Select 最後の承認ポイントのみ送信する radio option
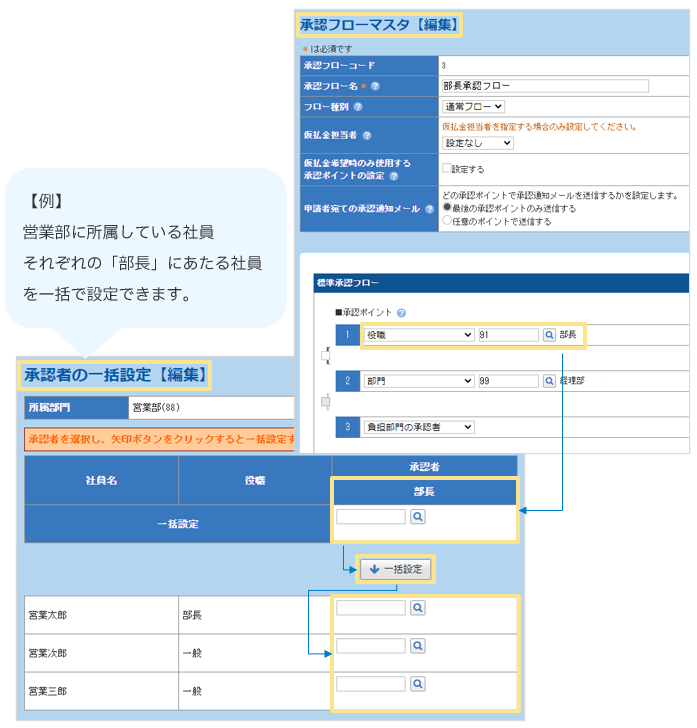Screen dimensions: 697x728 pos(447,208)
